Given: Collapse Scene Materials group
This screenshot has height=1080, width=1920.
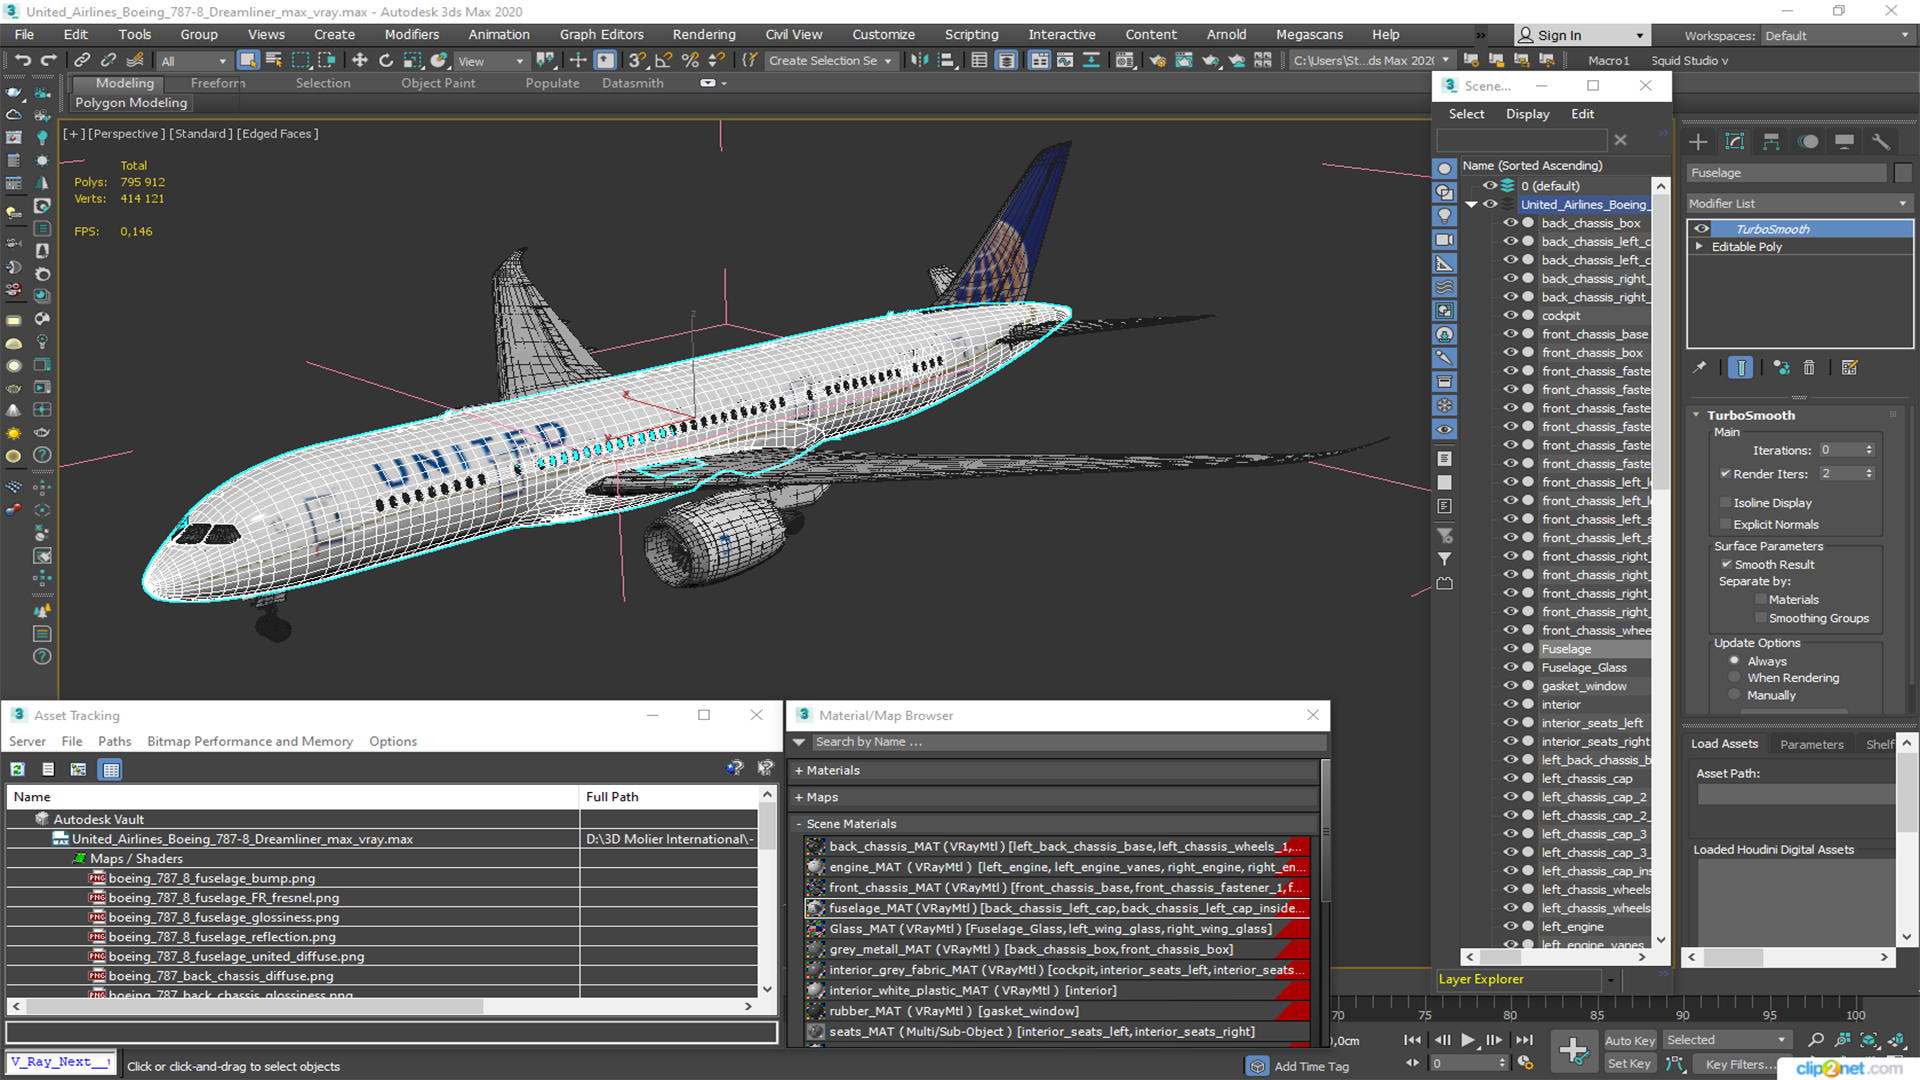Looking at the screenshot, I should [799, 824].
